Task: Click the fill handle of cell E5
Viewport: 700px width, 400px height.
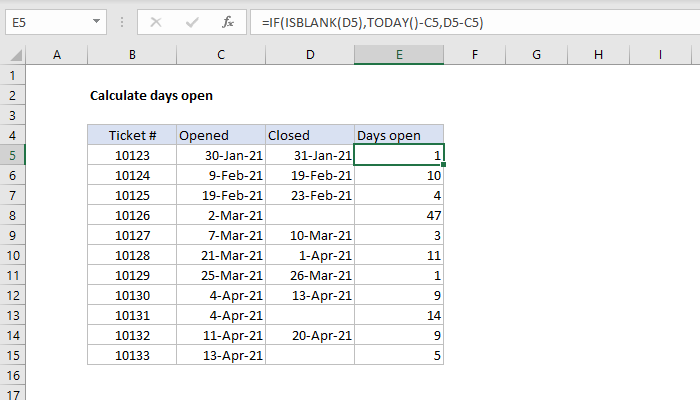Action: (x=443, y=165)
